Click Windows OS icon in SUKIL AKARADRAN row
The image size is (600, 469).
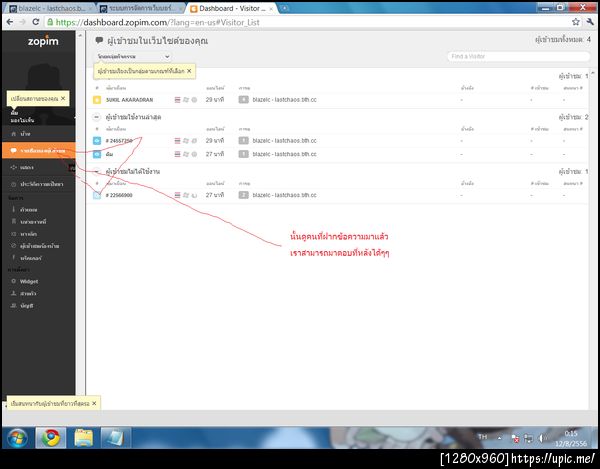[186, 100]
